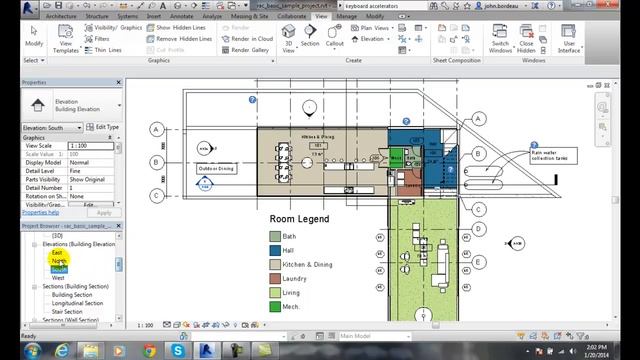Viewport: 640px width, 360px height.
Task: Open the Longitudinal Section view
Action: pyautogui.click(x=77, y=303)
